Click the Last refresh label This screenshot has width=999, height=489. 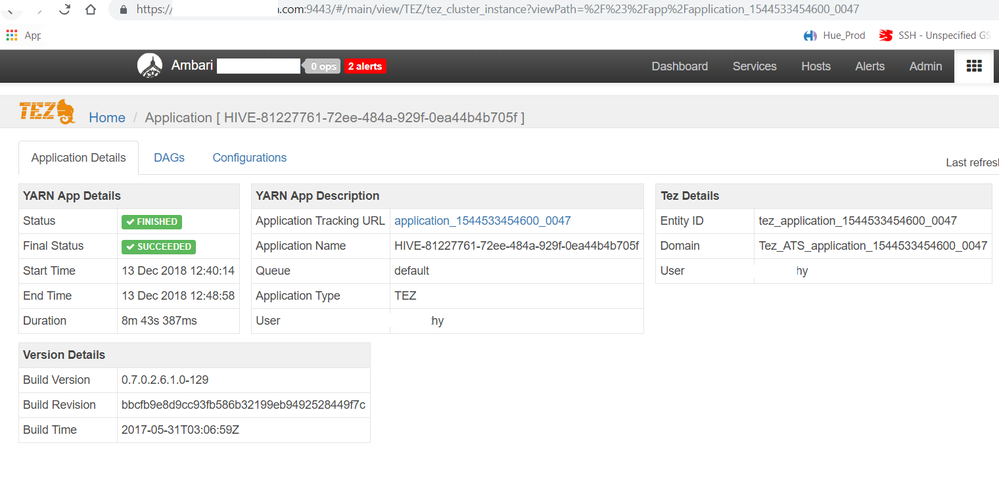pos(972,163)
